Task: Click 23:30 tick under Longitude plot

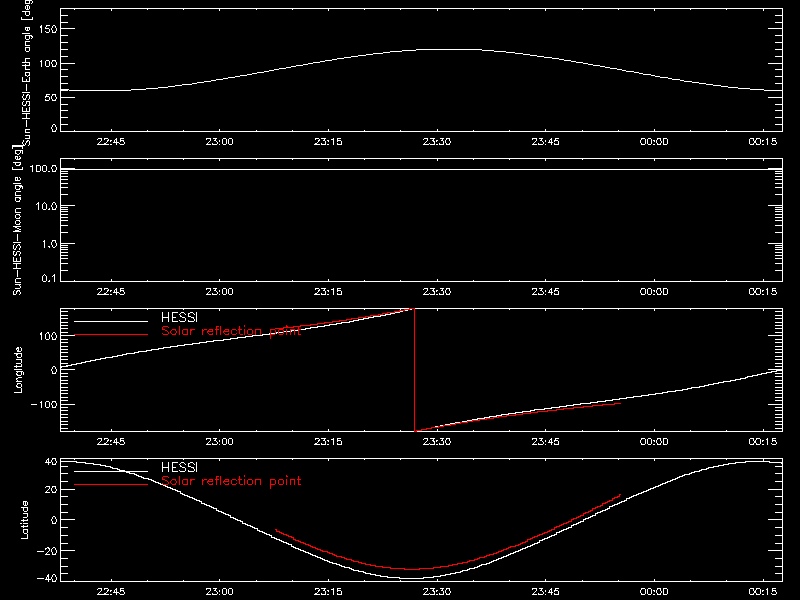Action: (437, 442)
